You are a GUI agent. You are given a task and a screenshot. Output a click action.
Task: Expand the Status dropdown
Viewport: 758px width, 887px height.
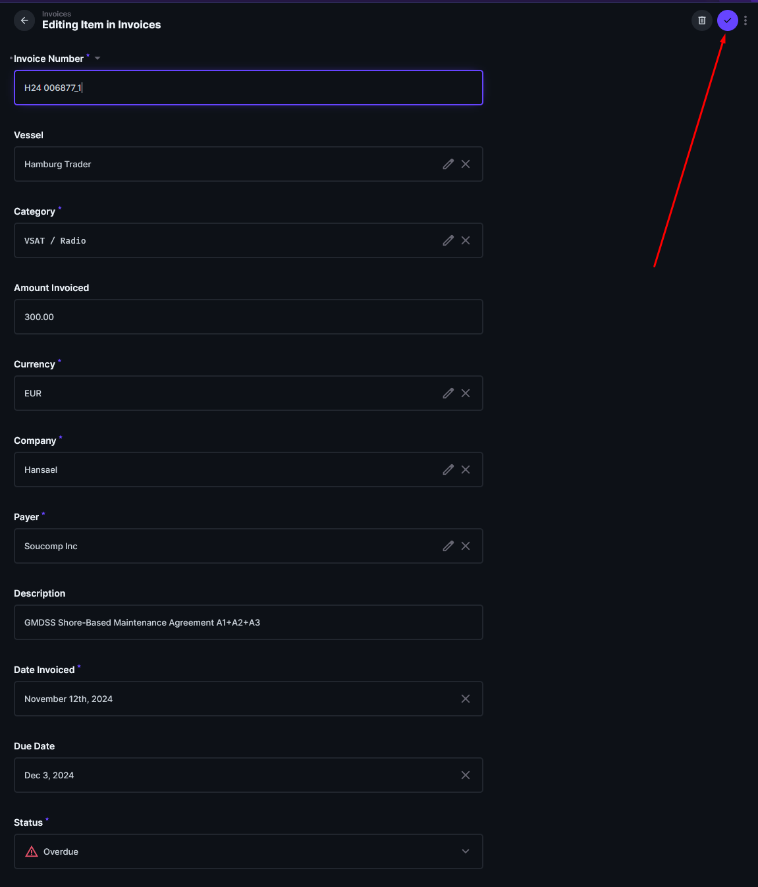click(465, 852)
